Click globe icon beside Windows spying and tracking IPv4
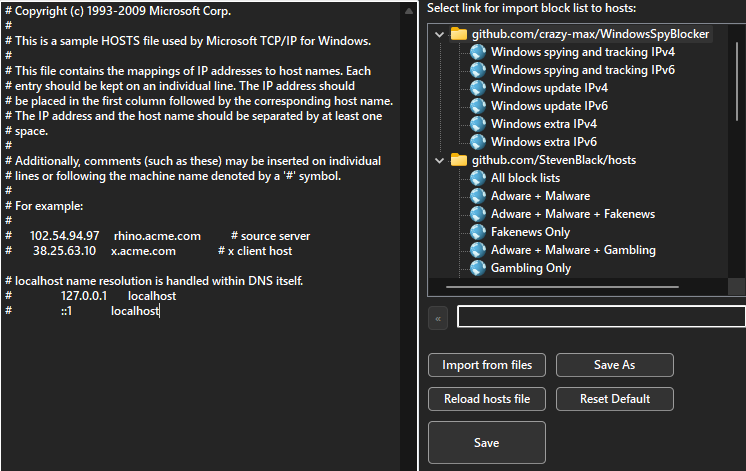The width and height of the screenshot is (746, 471). 478,52
